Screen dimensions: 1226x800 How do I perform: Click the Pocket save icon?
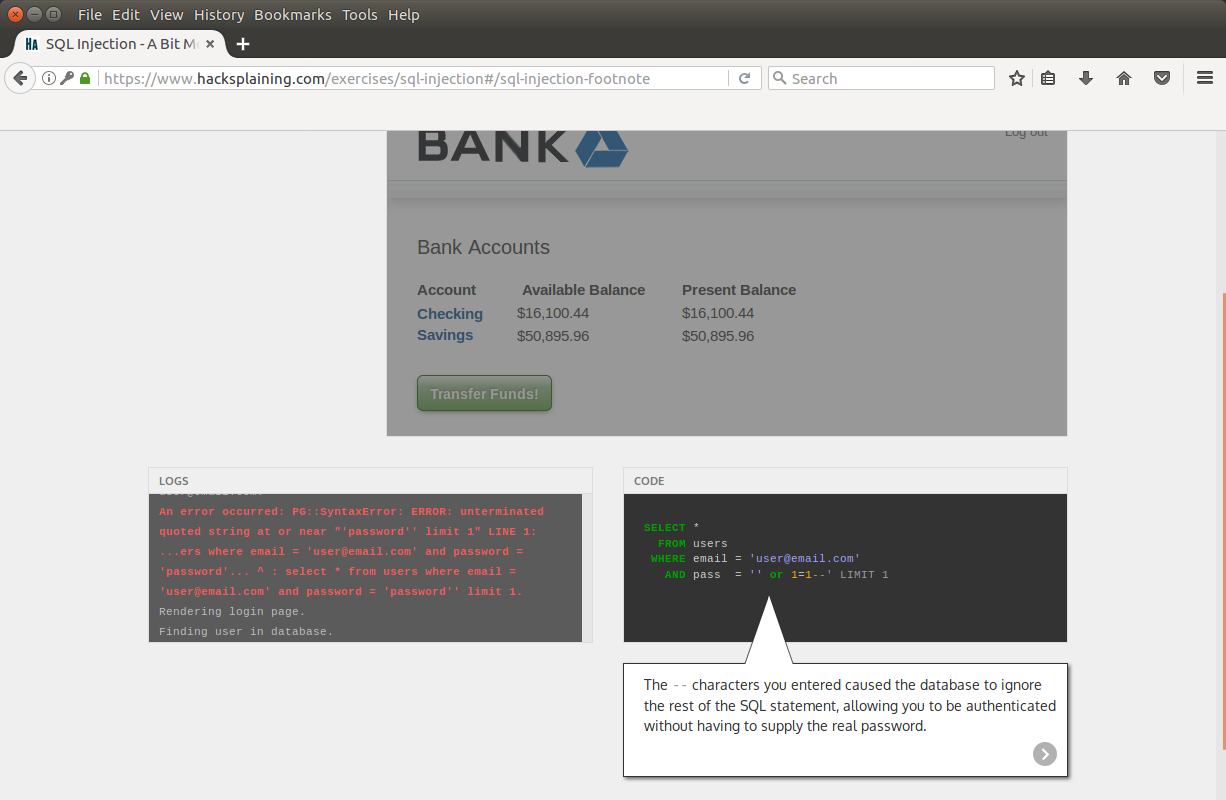coord(1162,78)
